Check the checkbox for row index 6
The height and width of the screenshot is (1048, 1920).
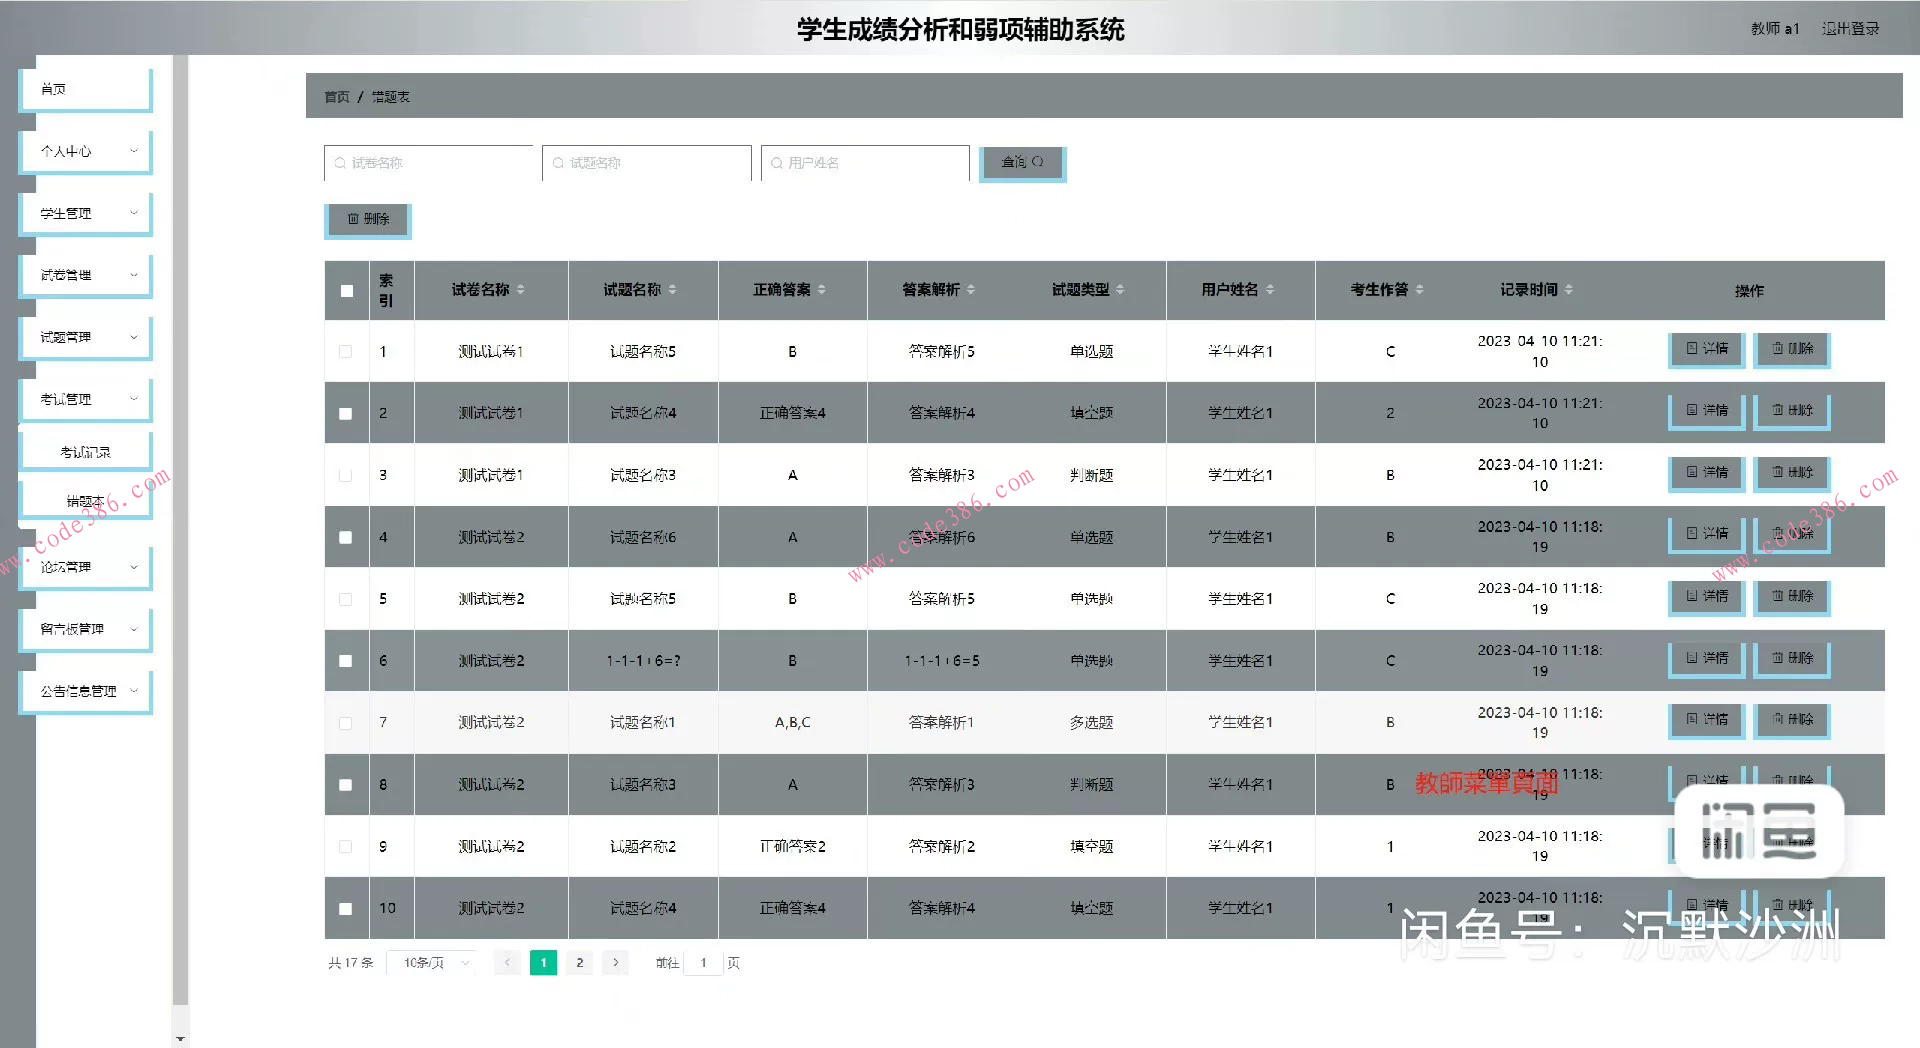coord(346,661)
